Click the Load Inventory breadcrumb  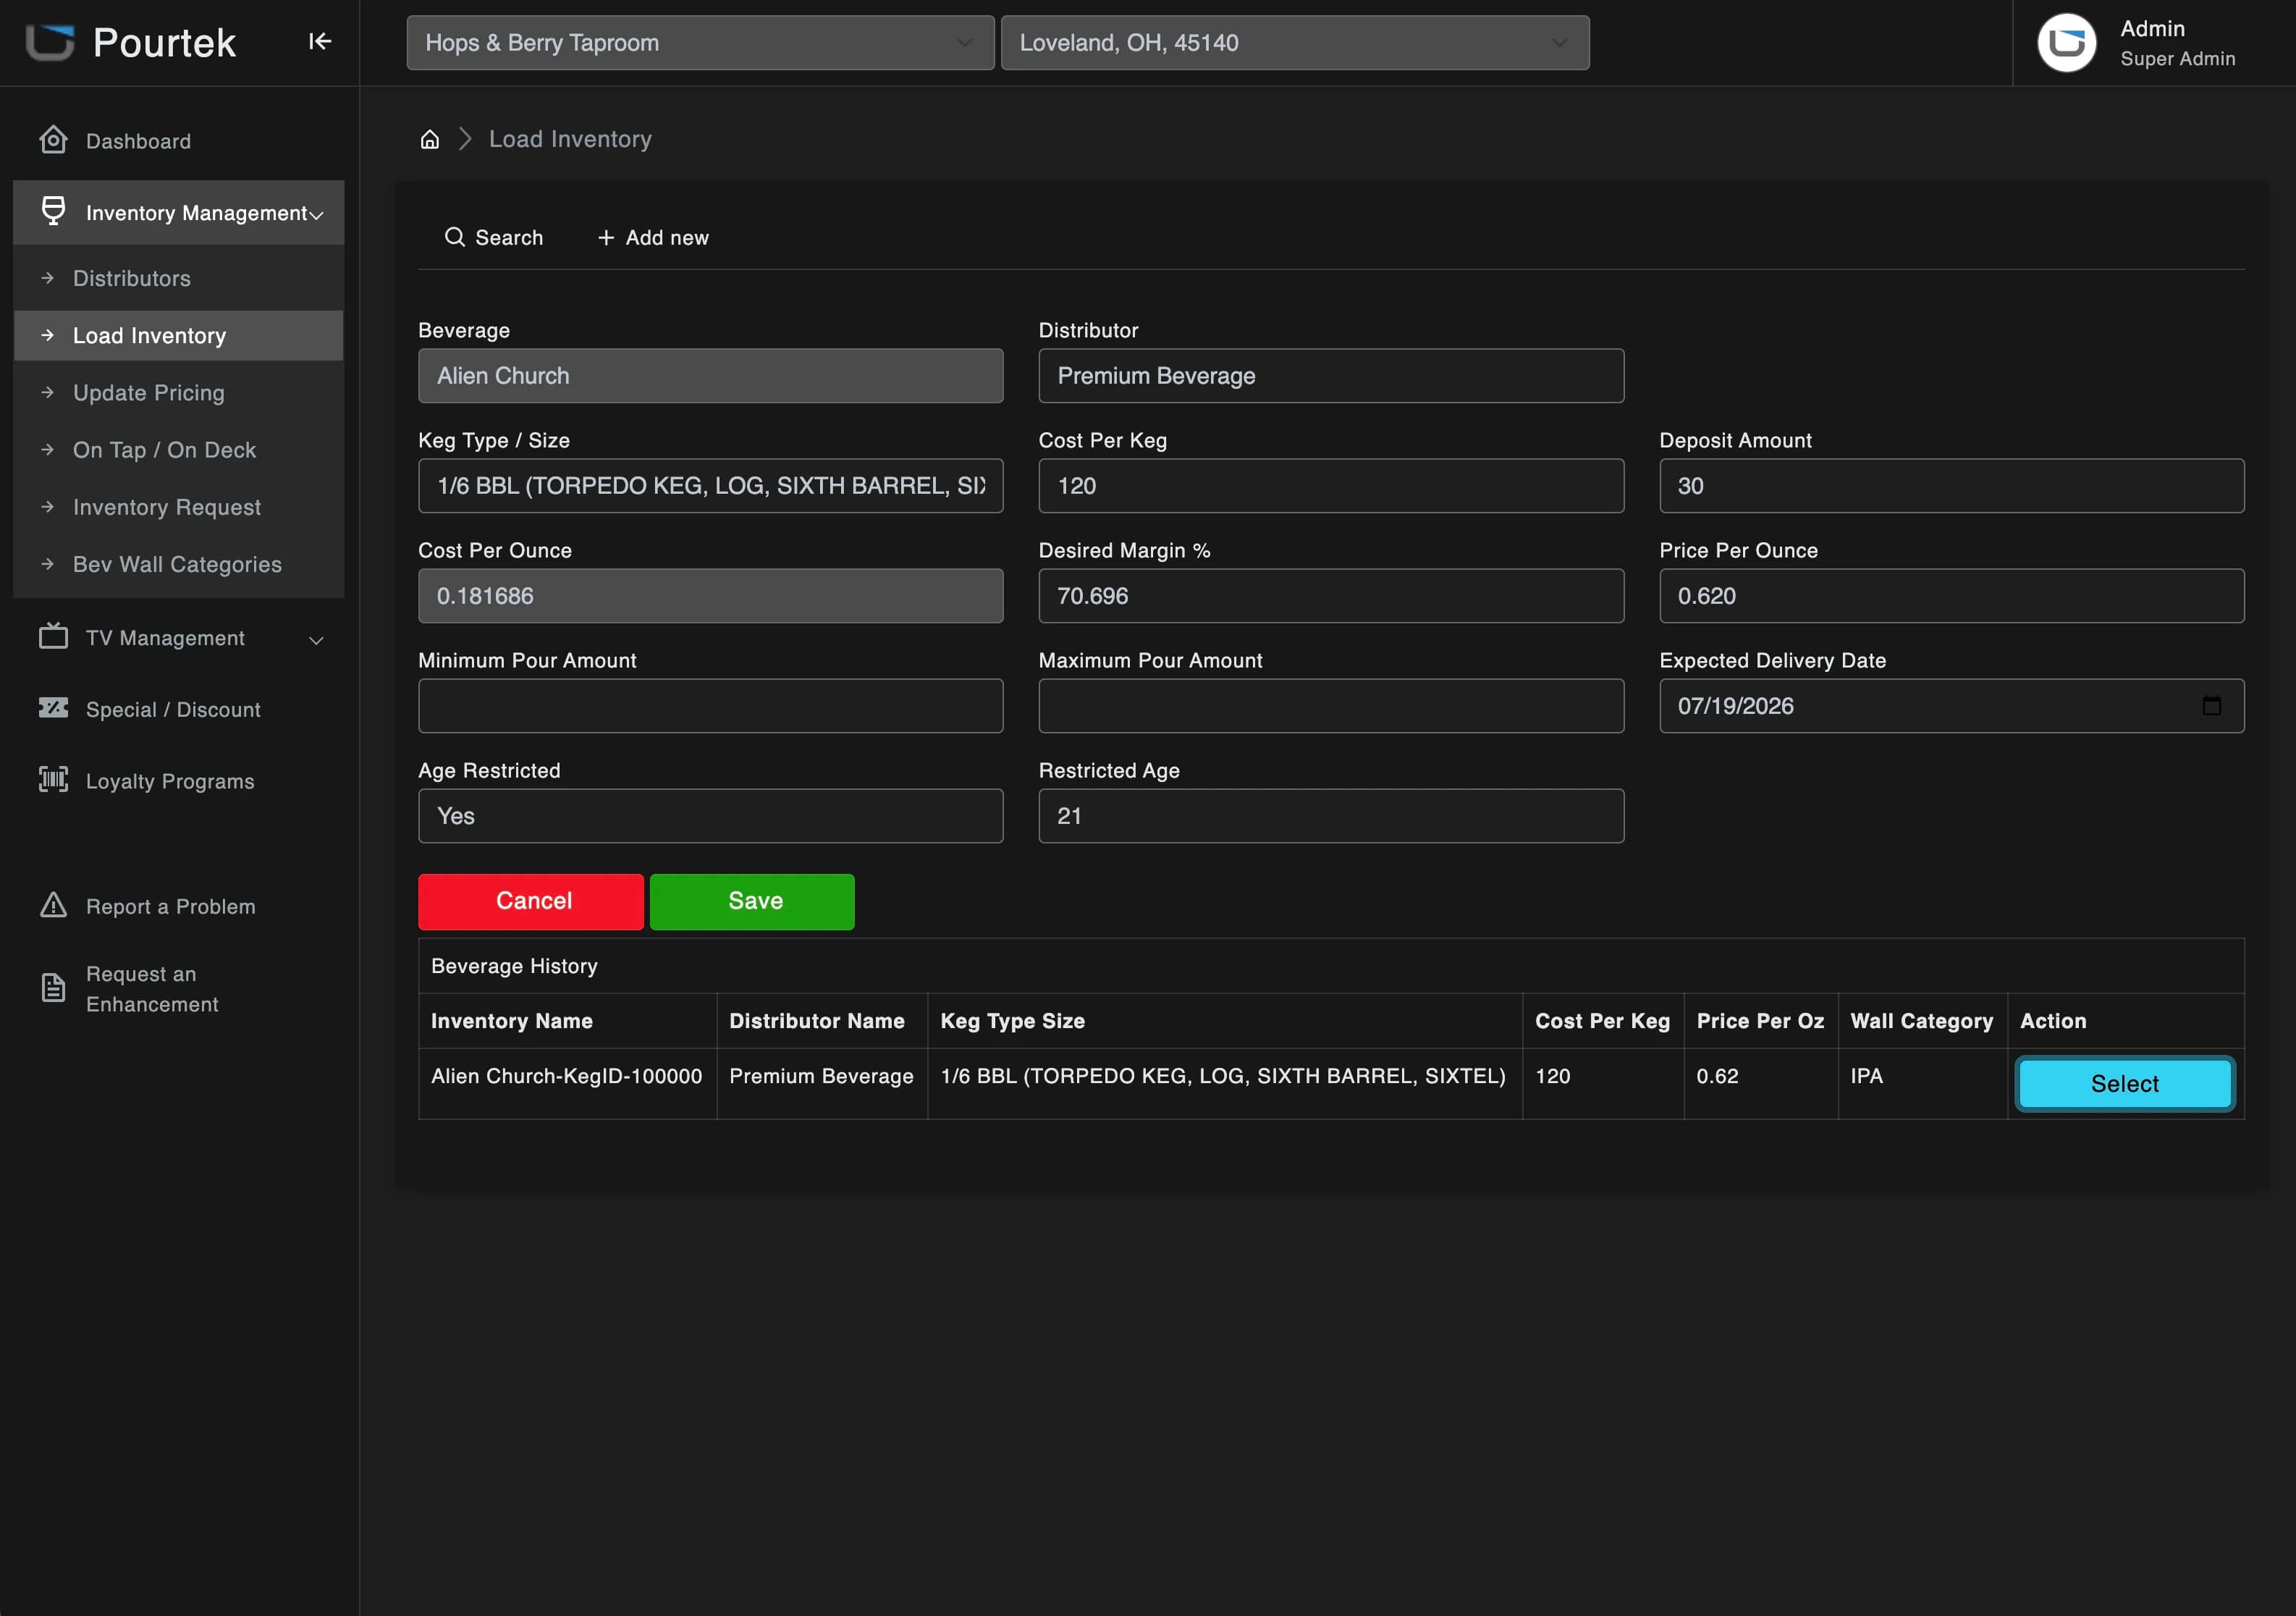tap(570, 139)
